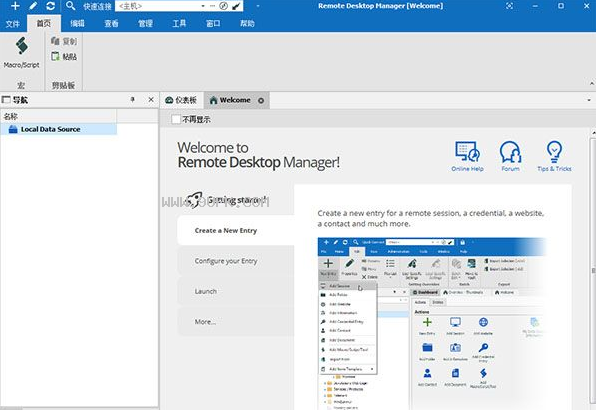This screenshot has width=596, height=410.
Task: Open the Online Help icon link
Action: point(467,156)
